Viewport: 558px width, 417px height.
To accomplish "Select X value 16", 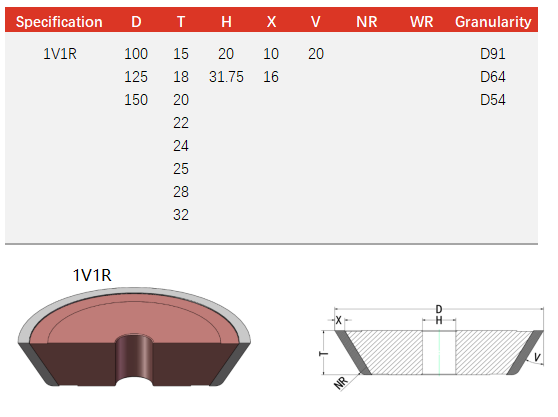I will tap(271, 77).
